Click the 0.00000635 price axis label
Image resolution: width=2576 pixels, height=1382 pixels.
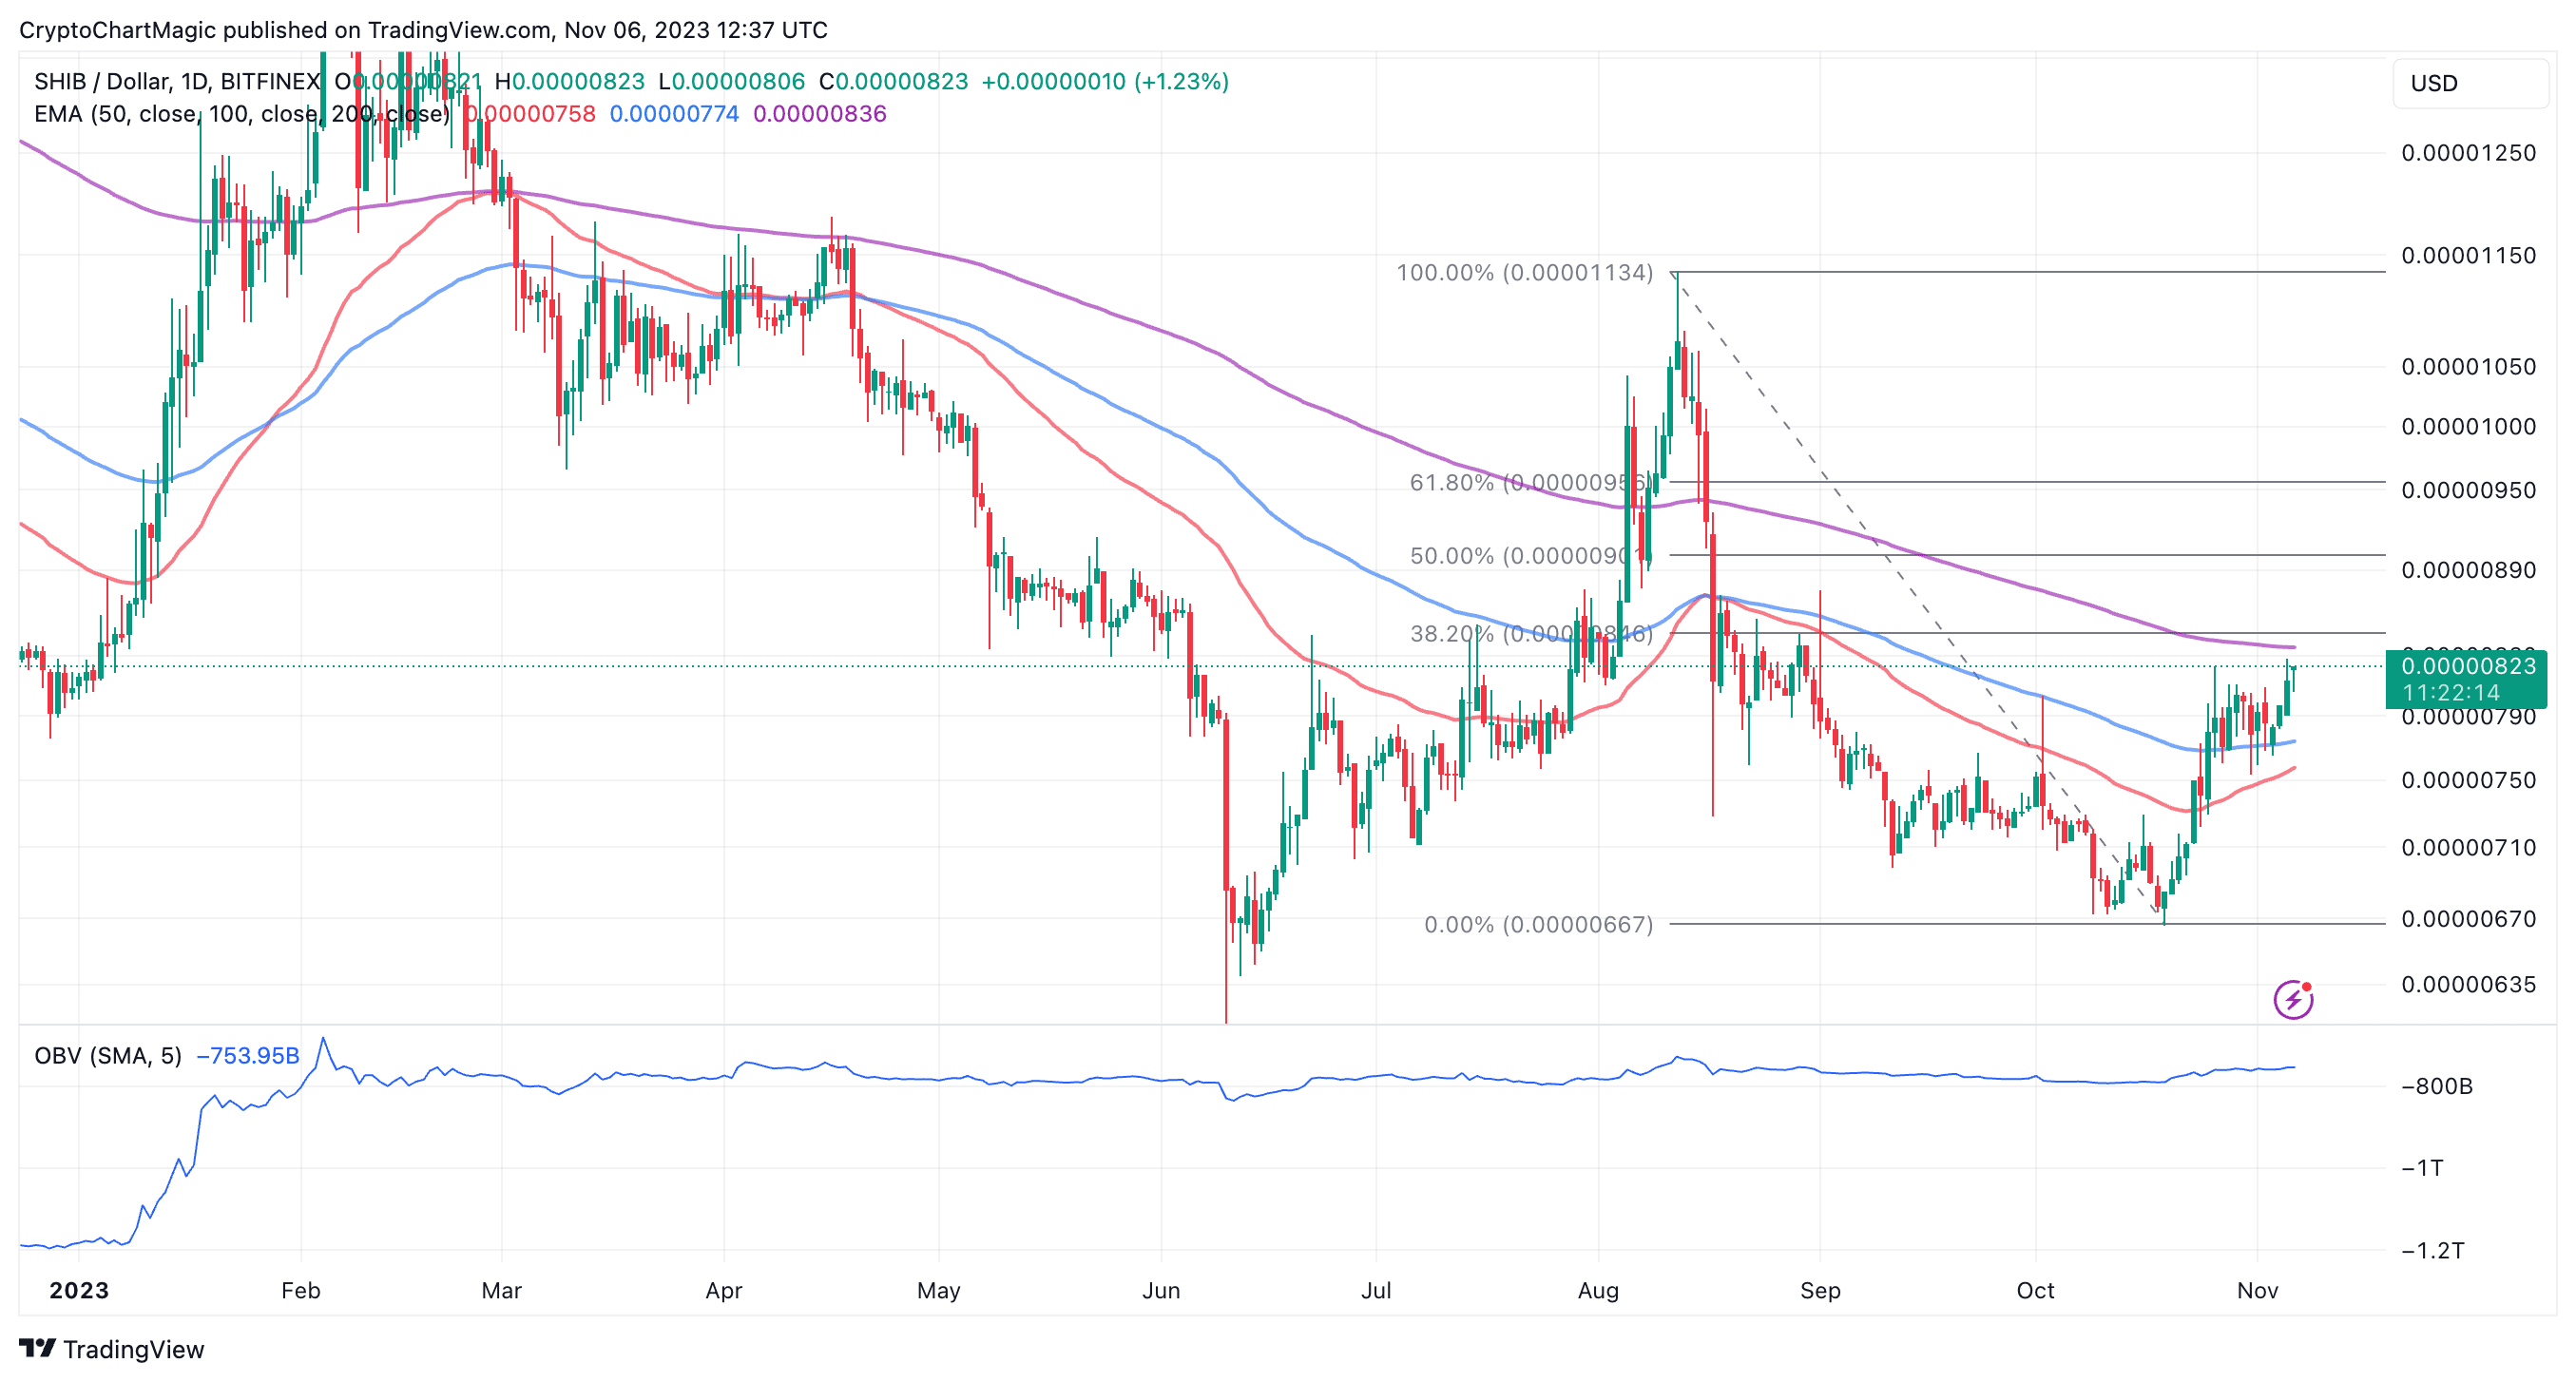tap(2468, 985)
